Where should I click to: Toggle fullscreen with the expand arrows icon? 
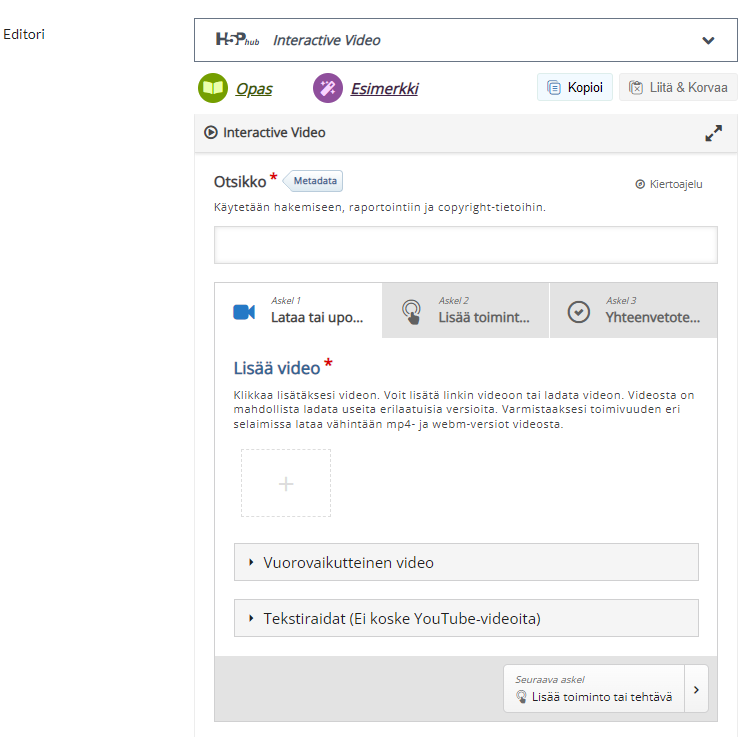pos(713,133)
